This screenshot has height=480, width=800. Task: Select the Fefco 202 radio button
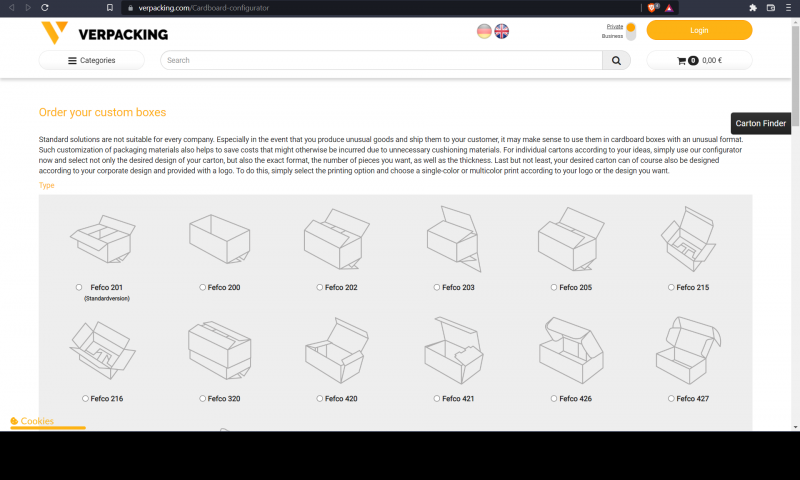pyautogui.click(x=319, y=287)
